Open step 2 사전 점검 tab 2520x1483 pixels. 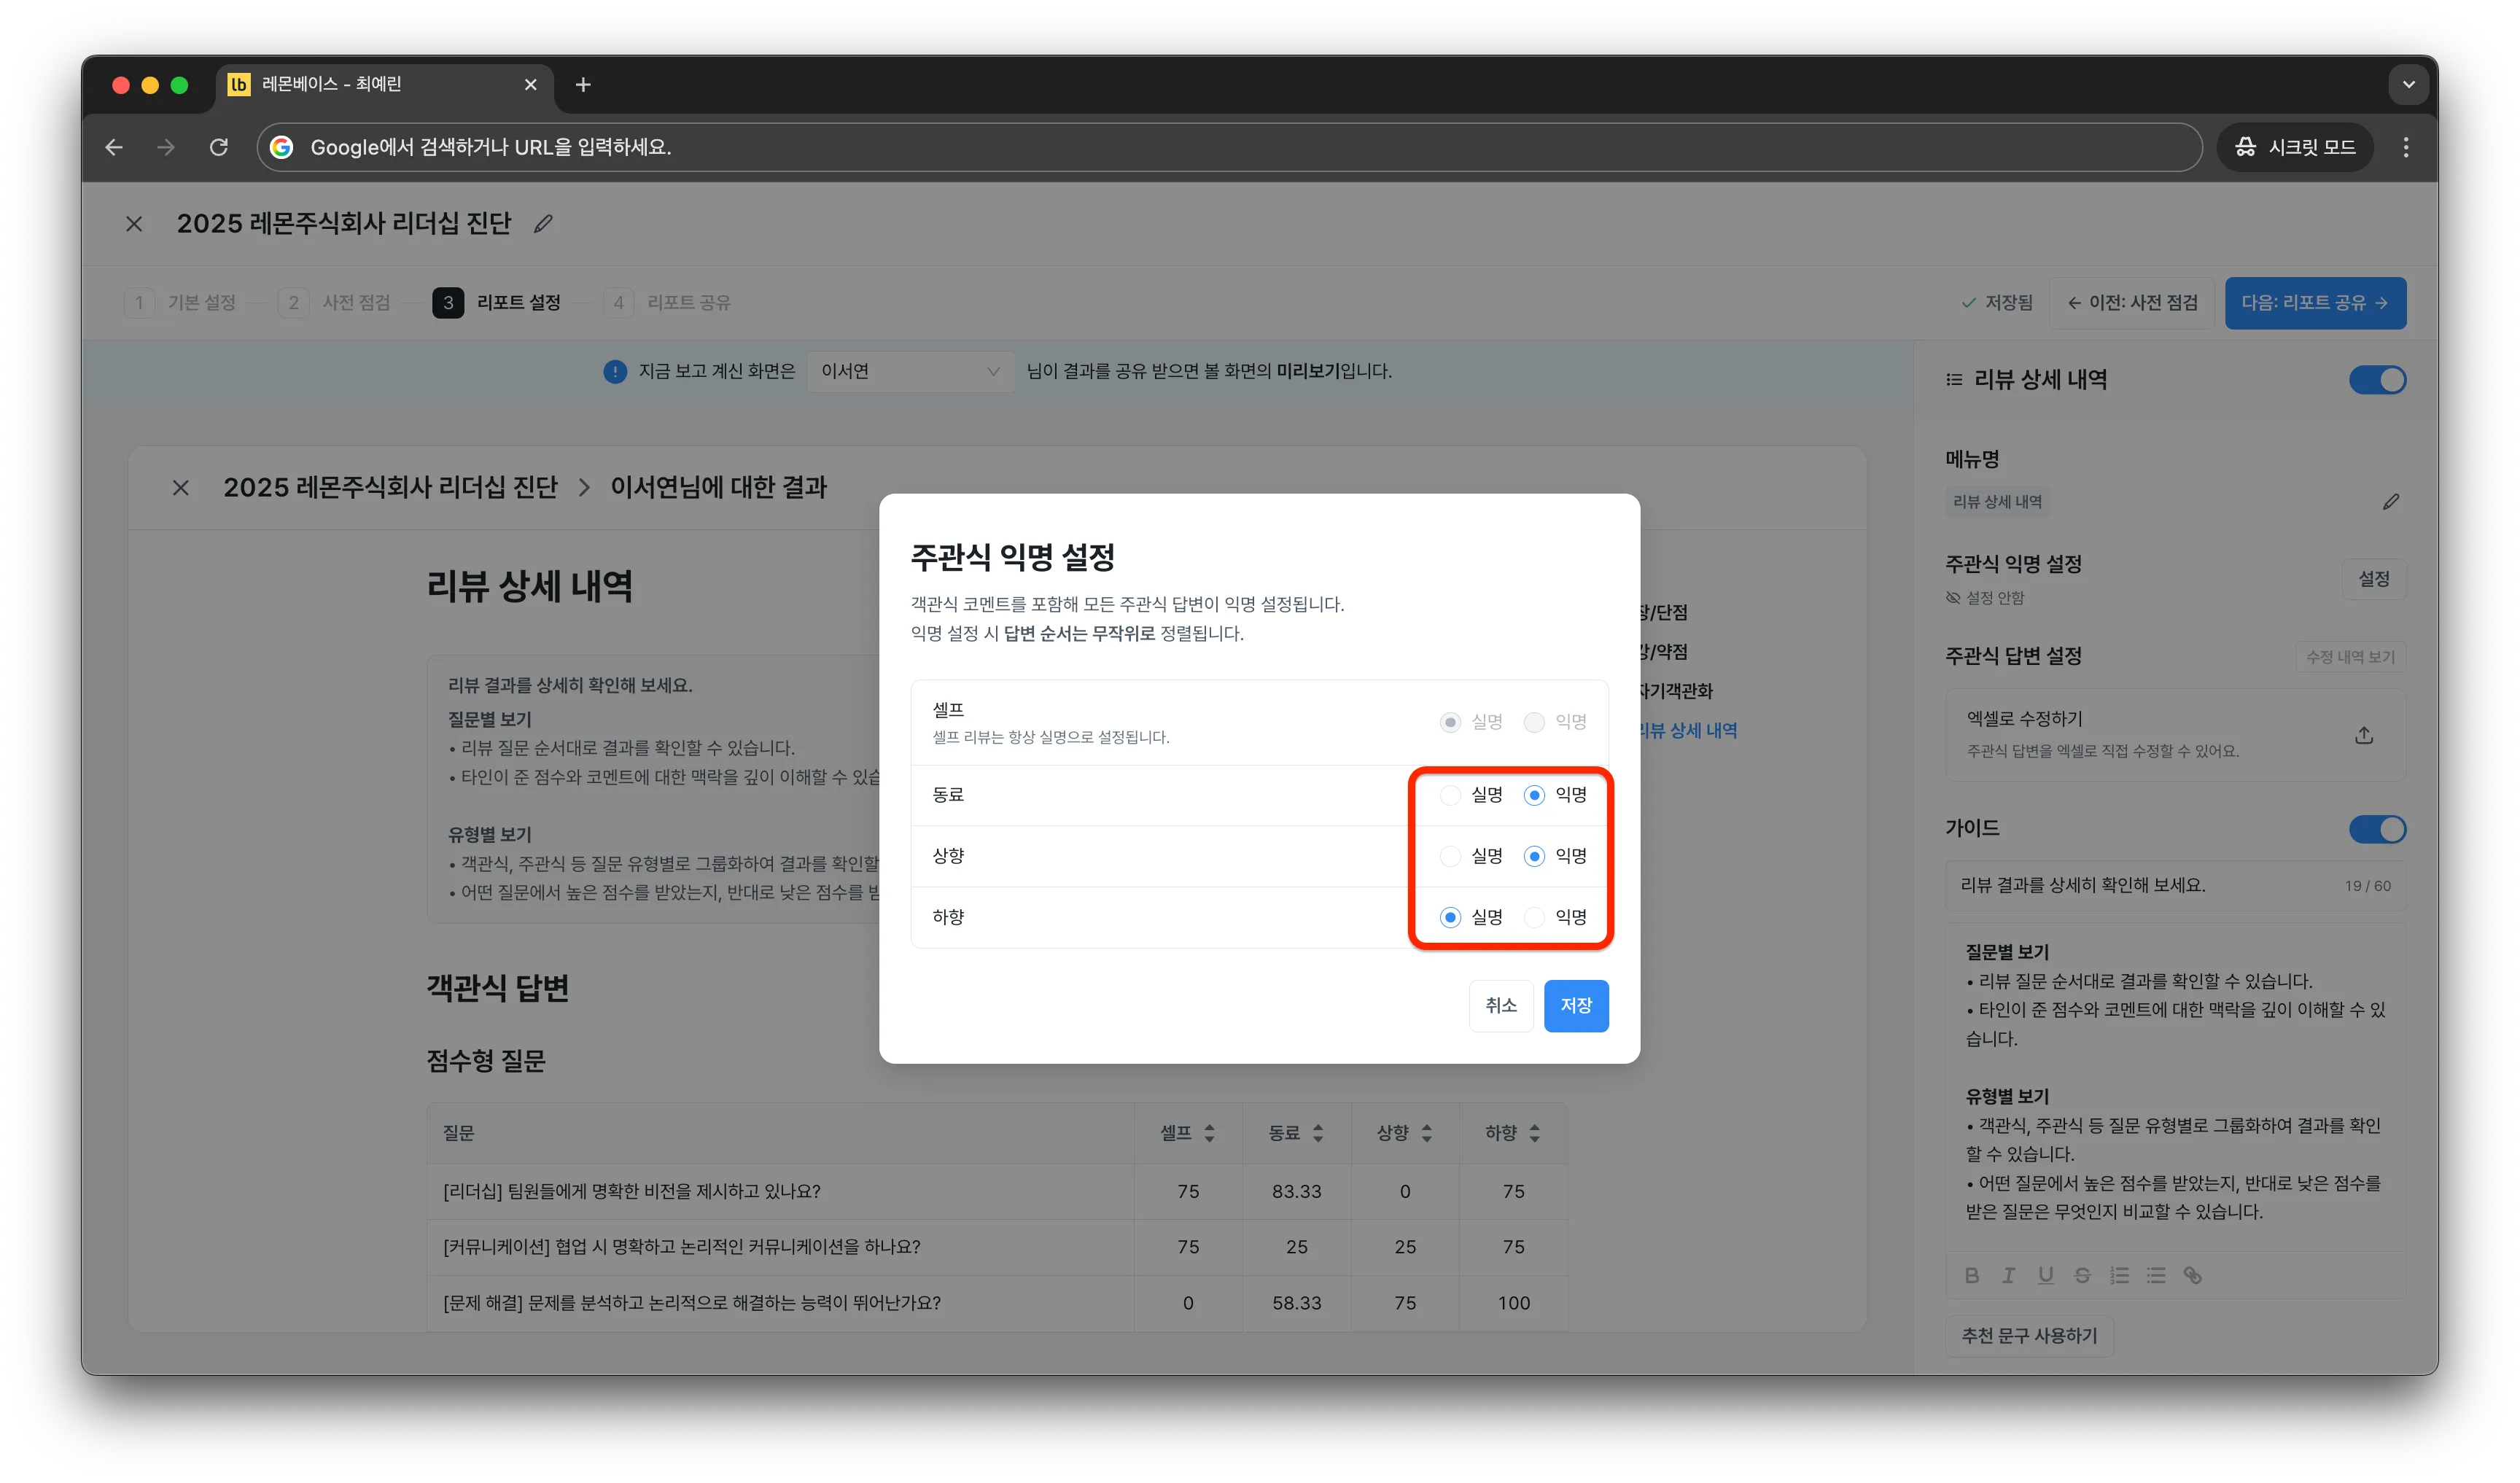(x=334, y=303)
